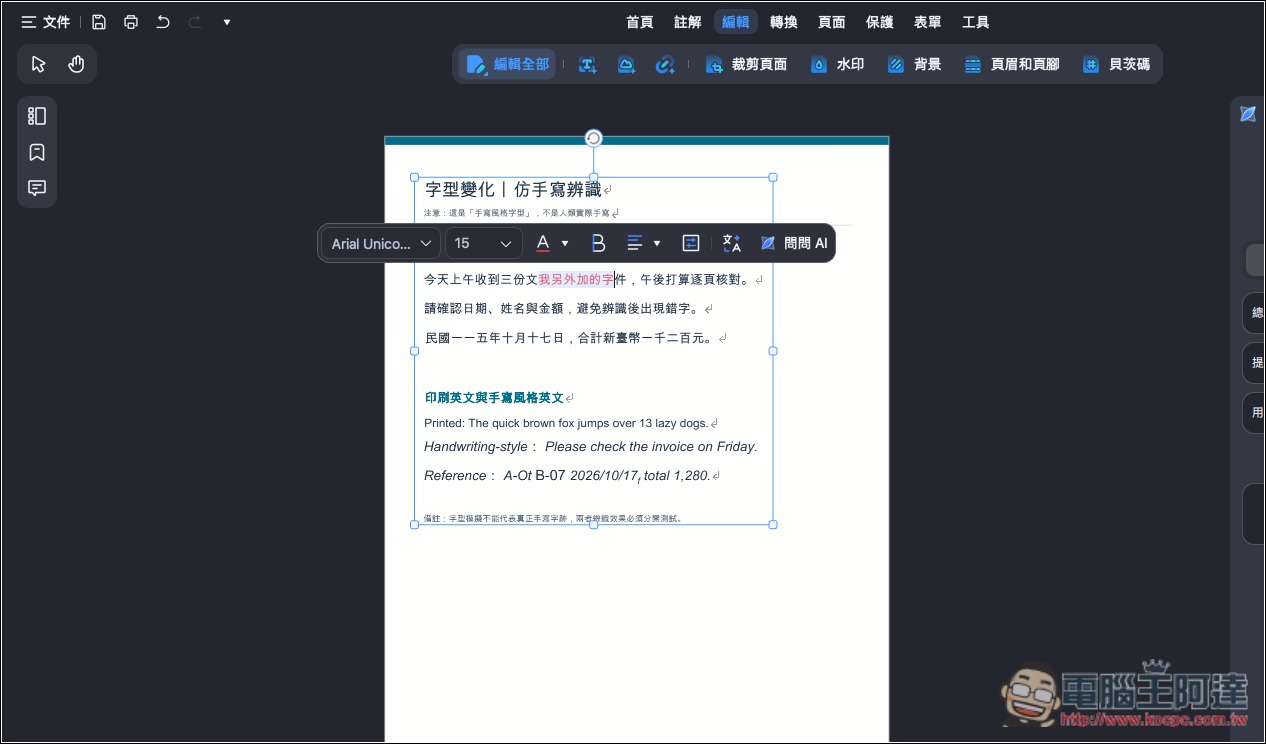Click the 背景 background button
The image size is (1266, 744).
[x=915, y=64]
